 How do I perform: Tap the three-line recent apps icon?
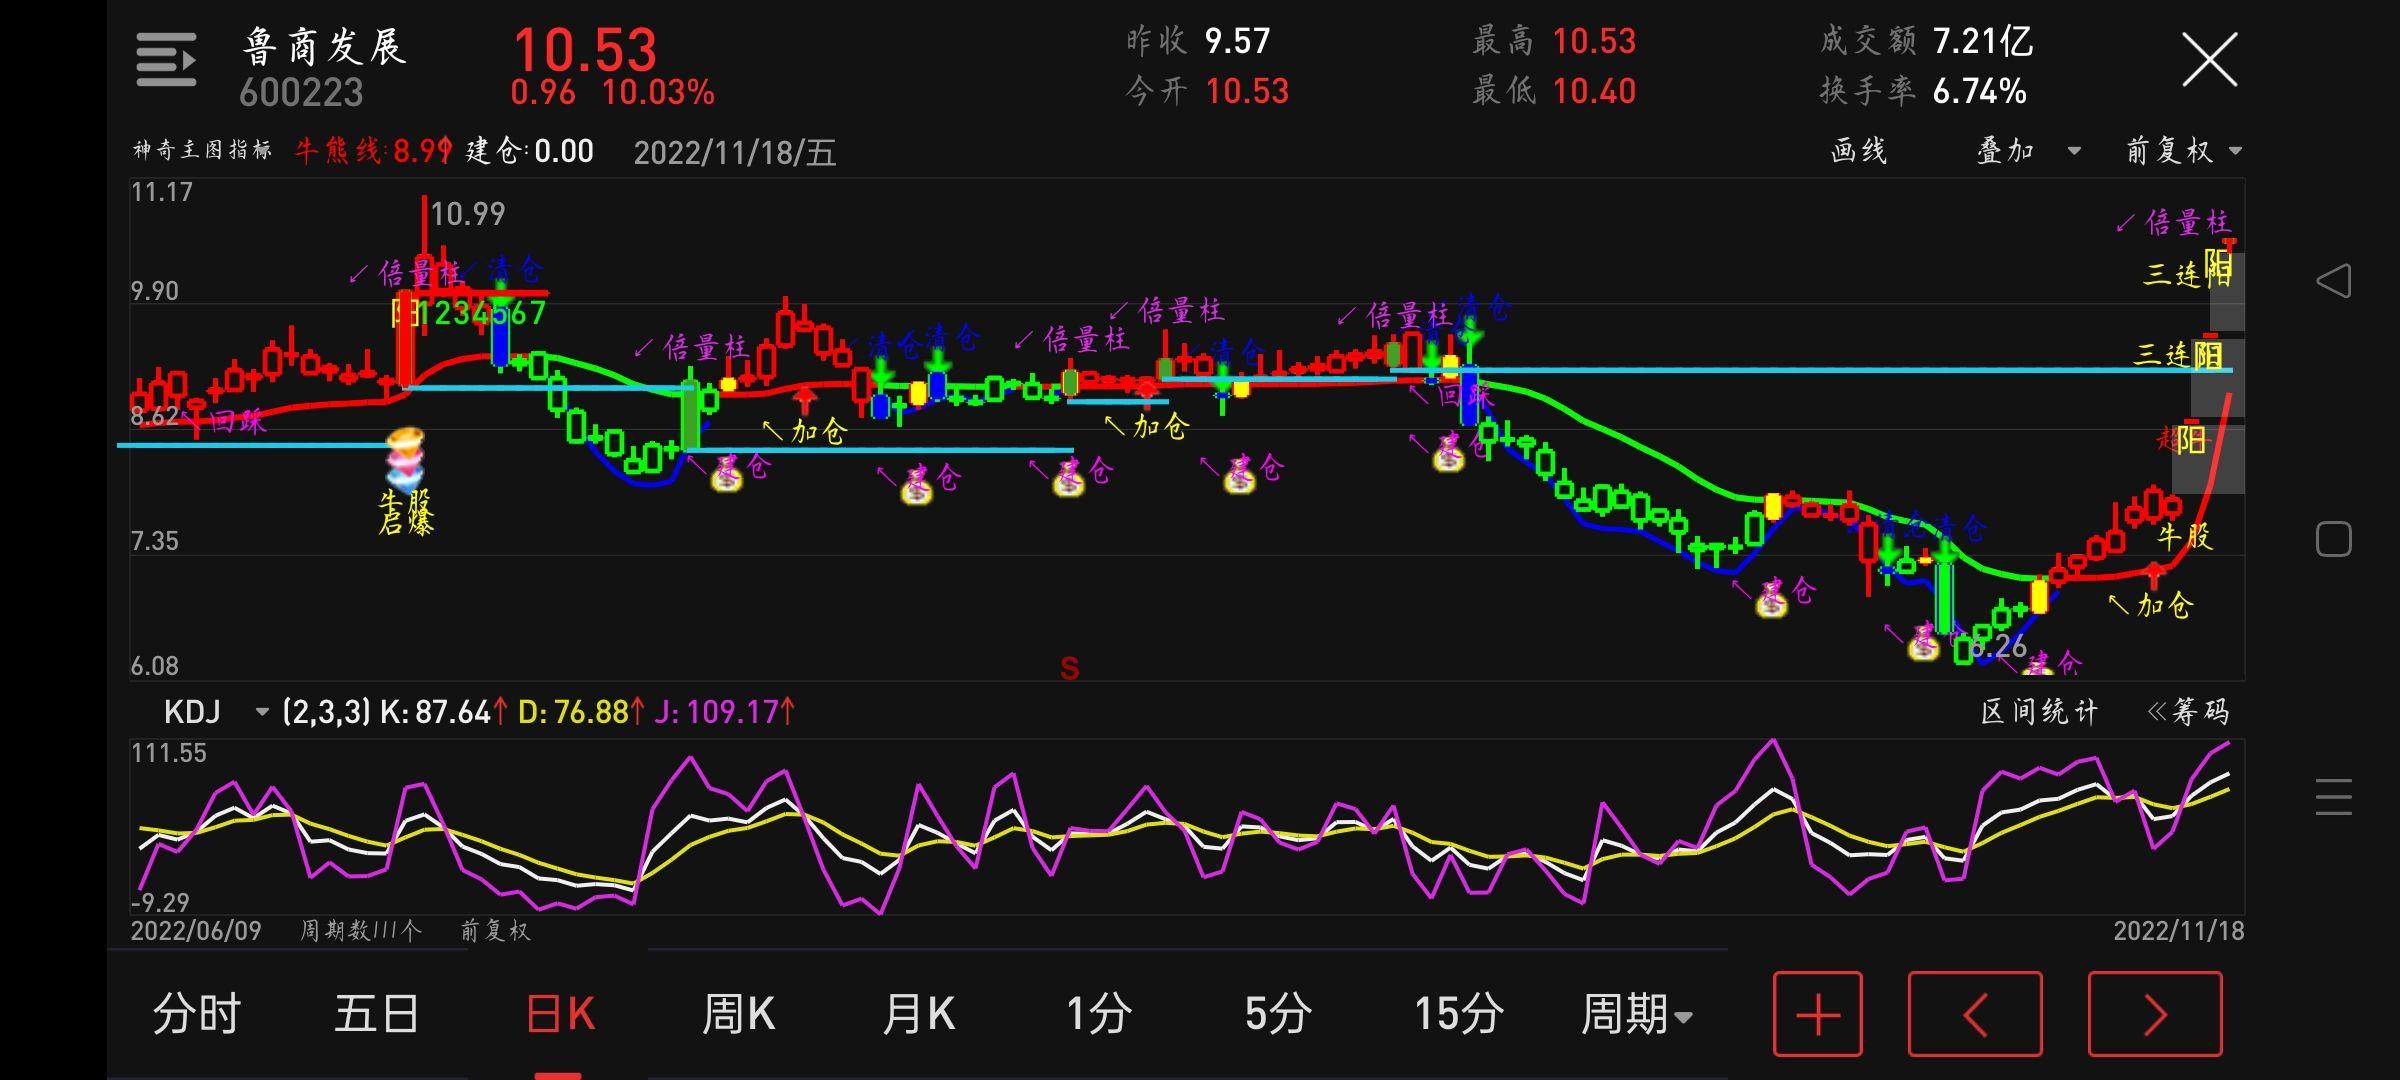point(2333,797)
